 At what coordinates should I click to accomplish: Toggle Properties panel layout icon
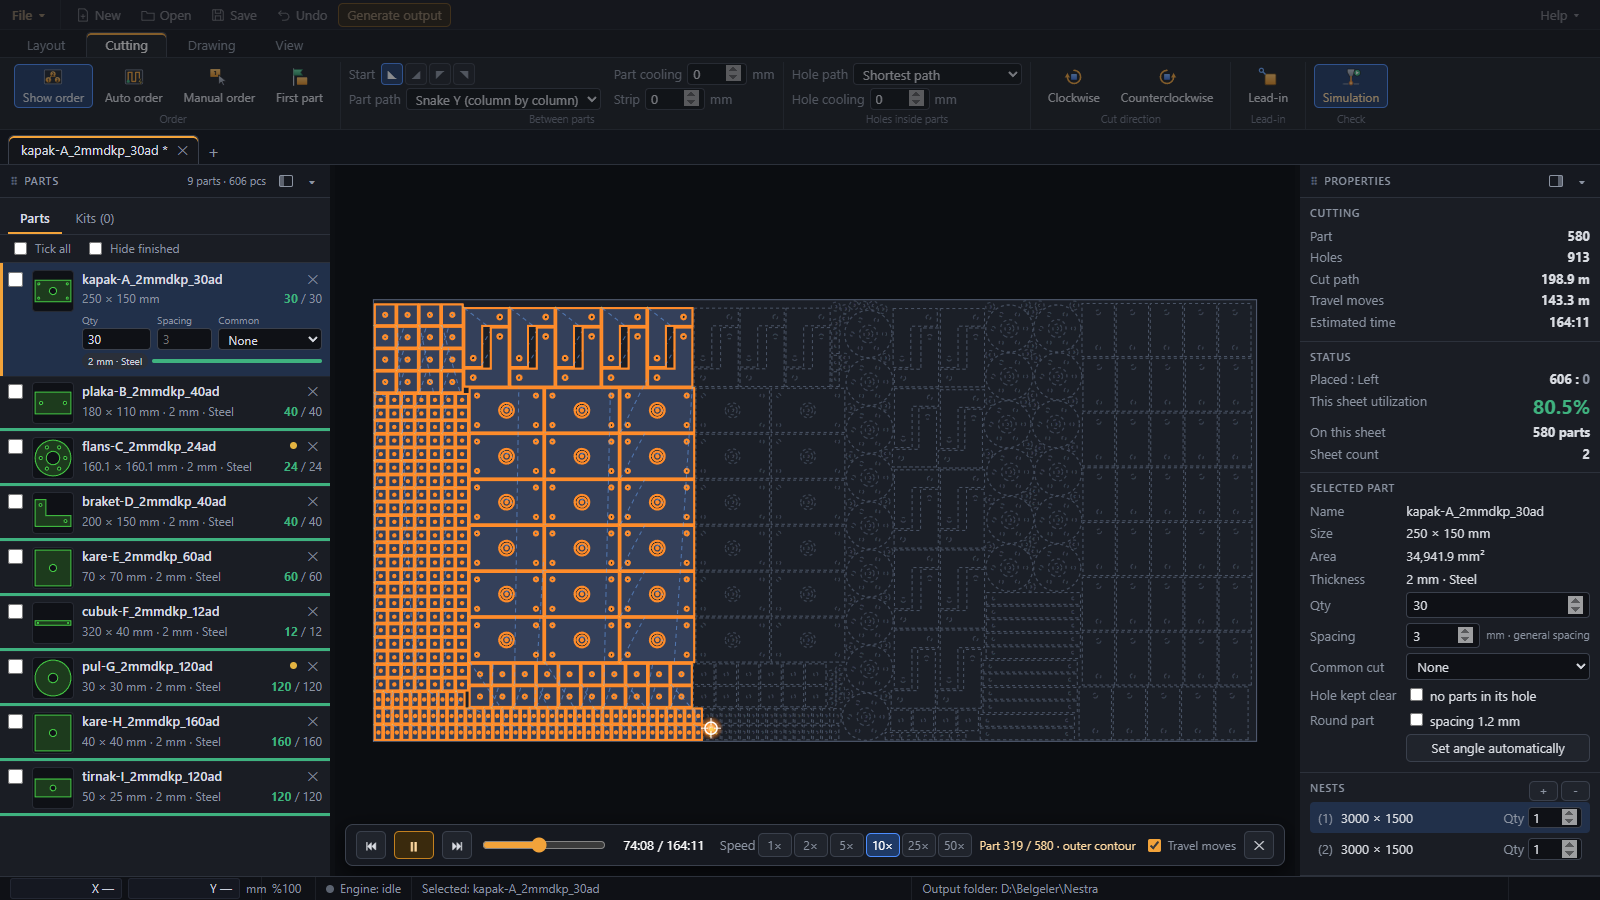pos(1556,181)
